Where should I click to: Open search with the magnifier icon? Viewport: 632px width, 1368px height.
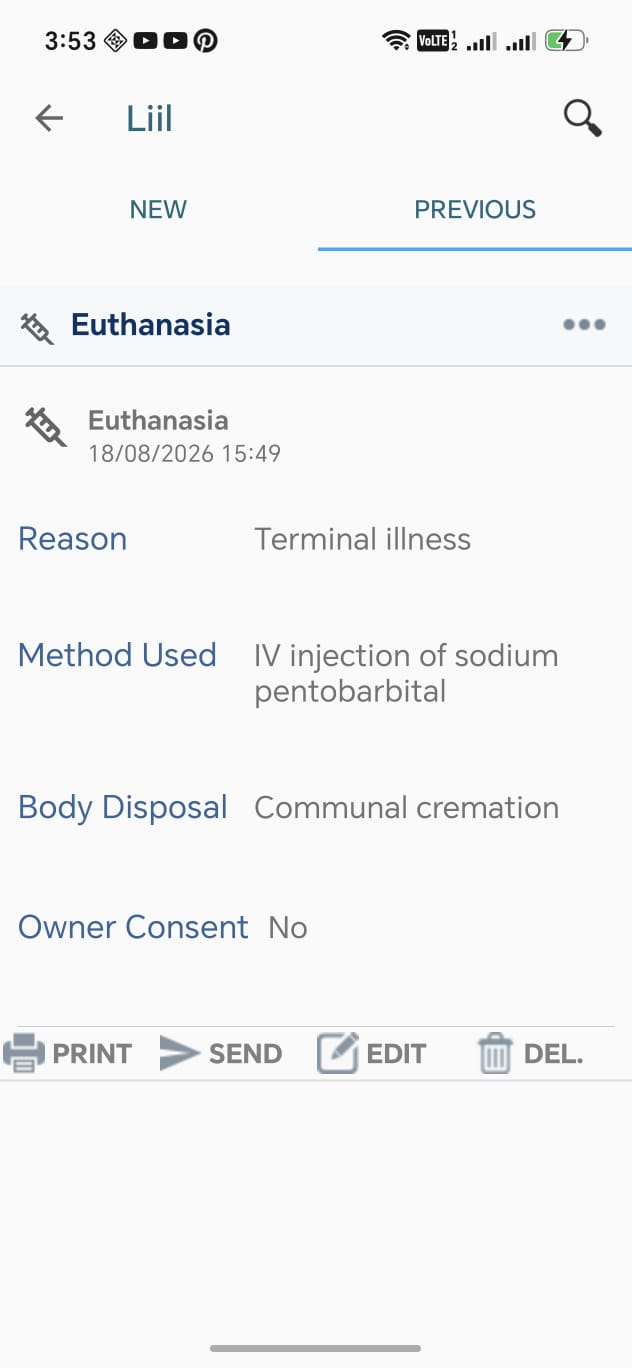(x=583, y=118)
